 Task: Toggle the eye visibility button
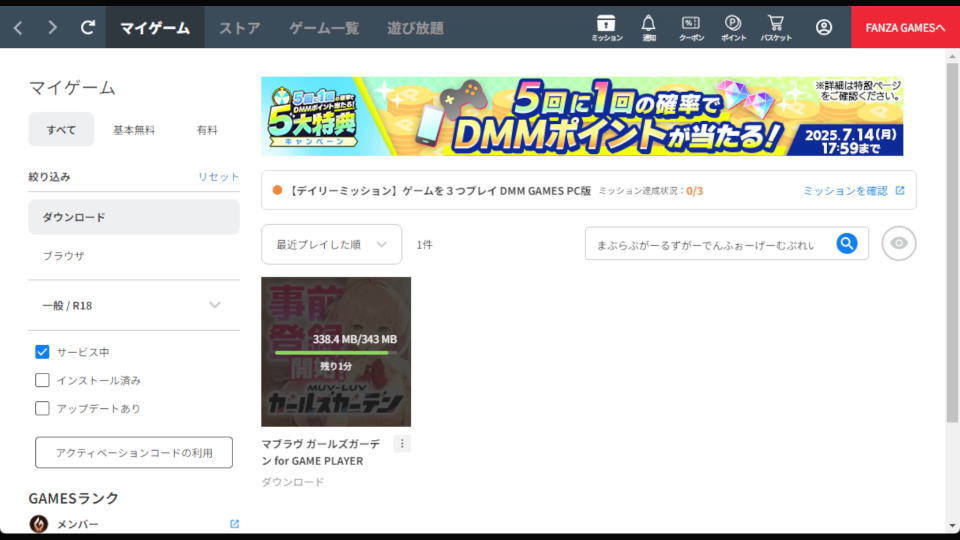coord(899,243)
